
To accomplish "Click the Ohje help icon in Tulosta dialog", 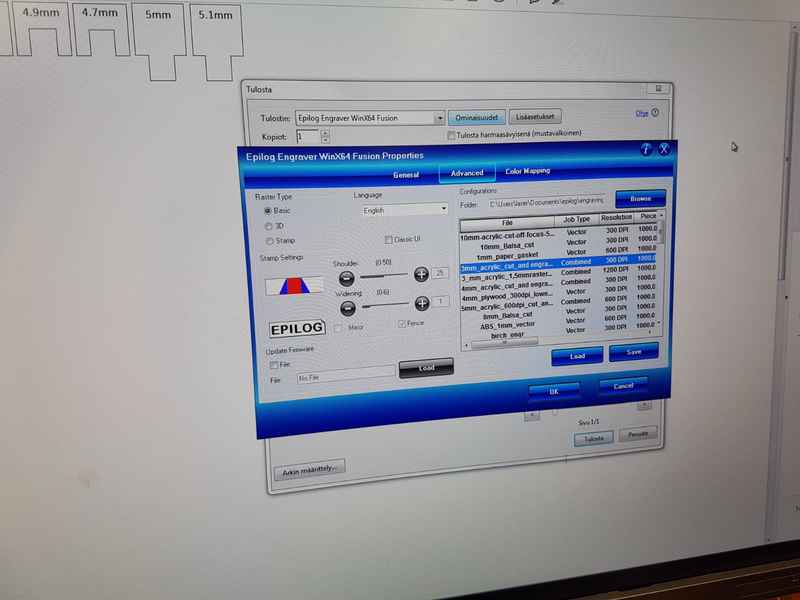I will point(655,112).
